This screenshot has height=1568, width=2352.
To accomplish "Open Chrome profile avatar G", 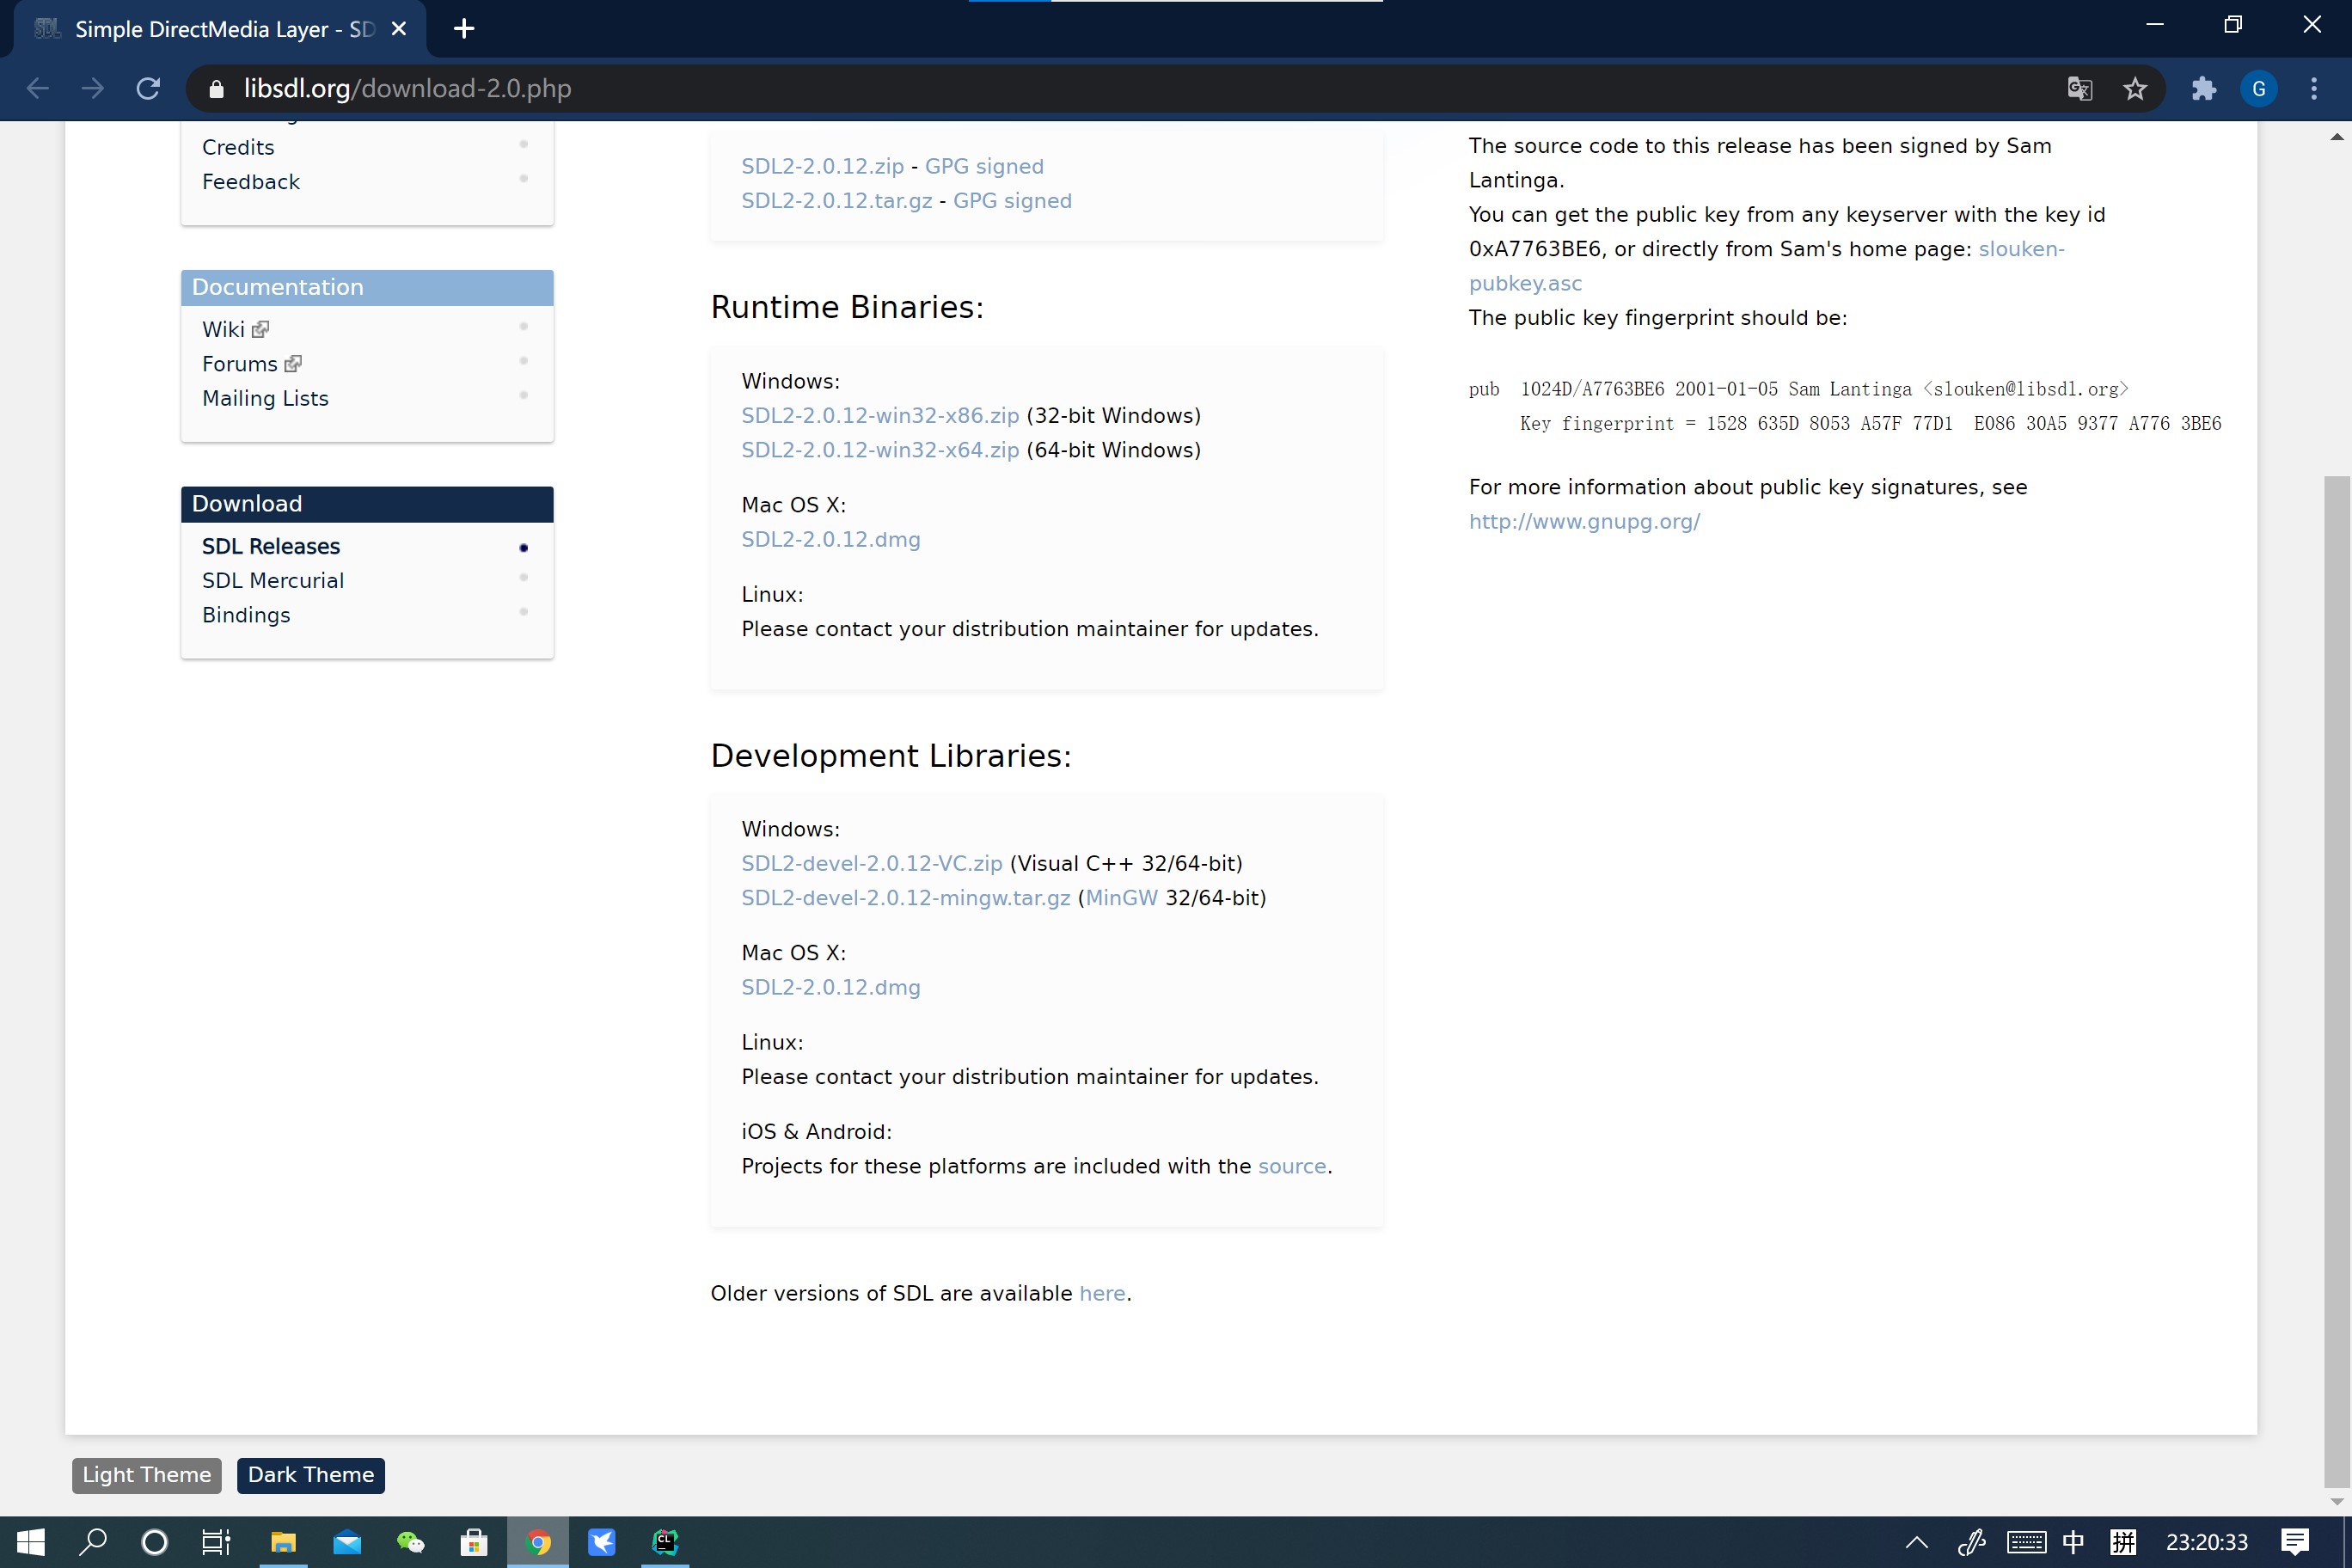I will [x=2259, y=88].
